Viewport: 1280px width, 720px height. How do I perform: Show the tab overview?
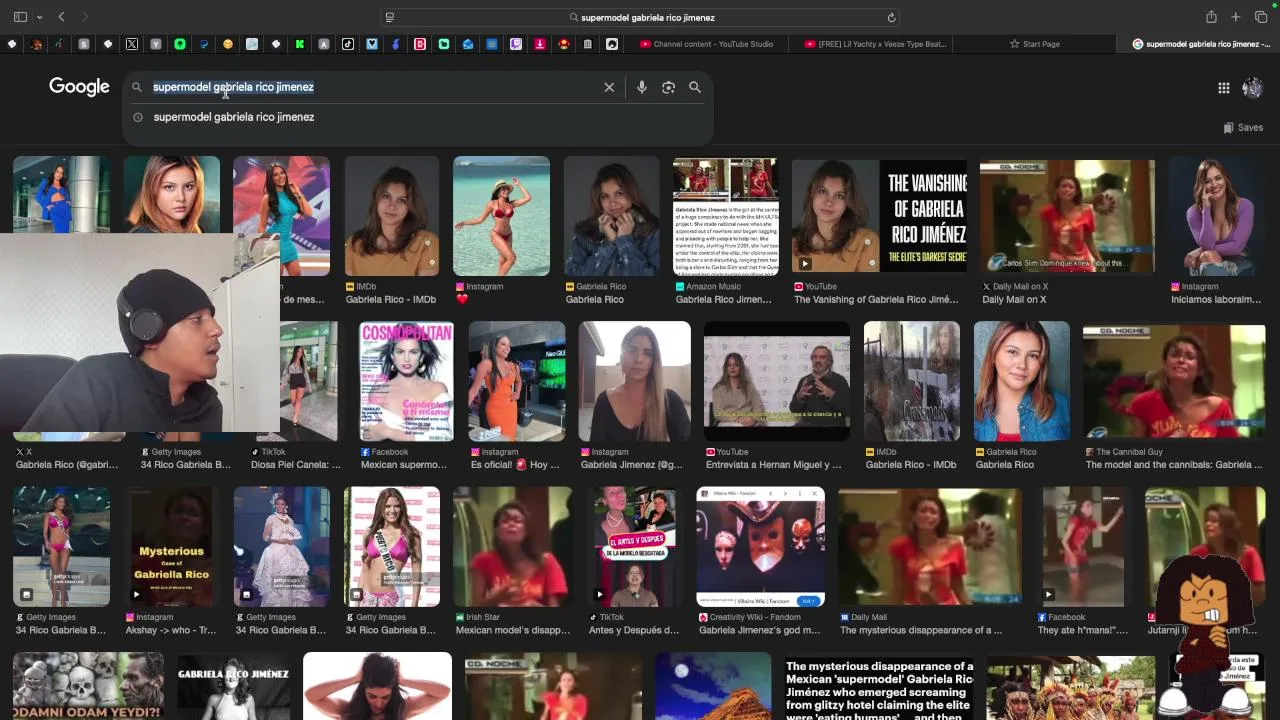point(1261,17)
